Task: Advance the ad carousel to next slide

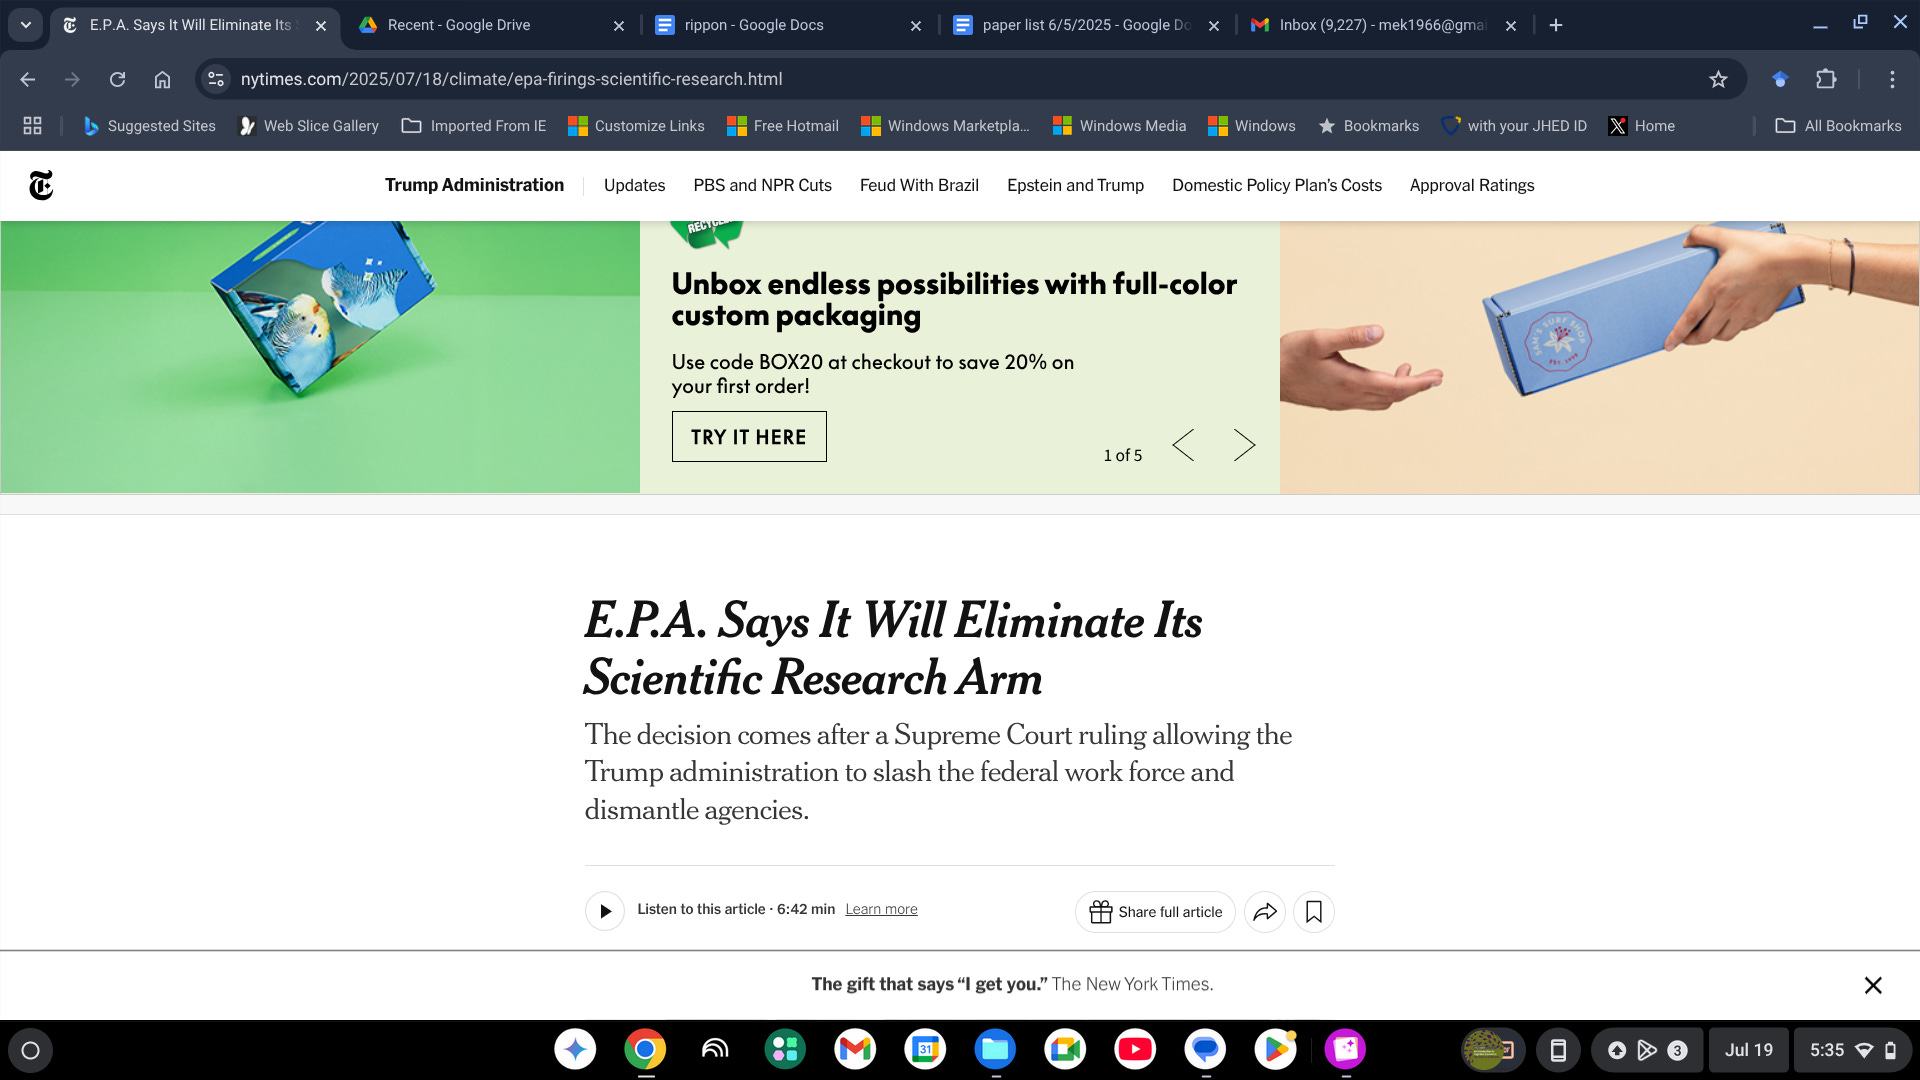Action: click(1243, 445)
